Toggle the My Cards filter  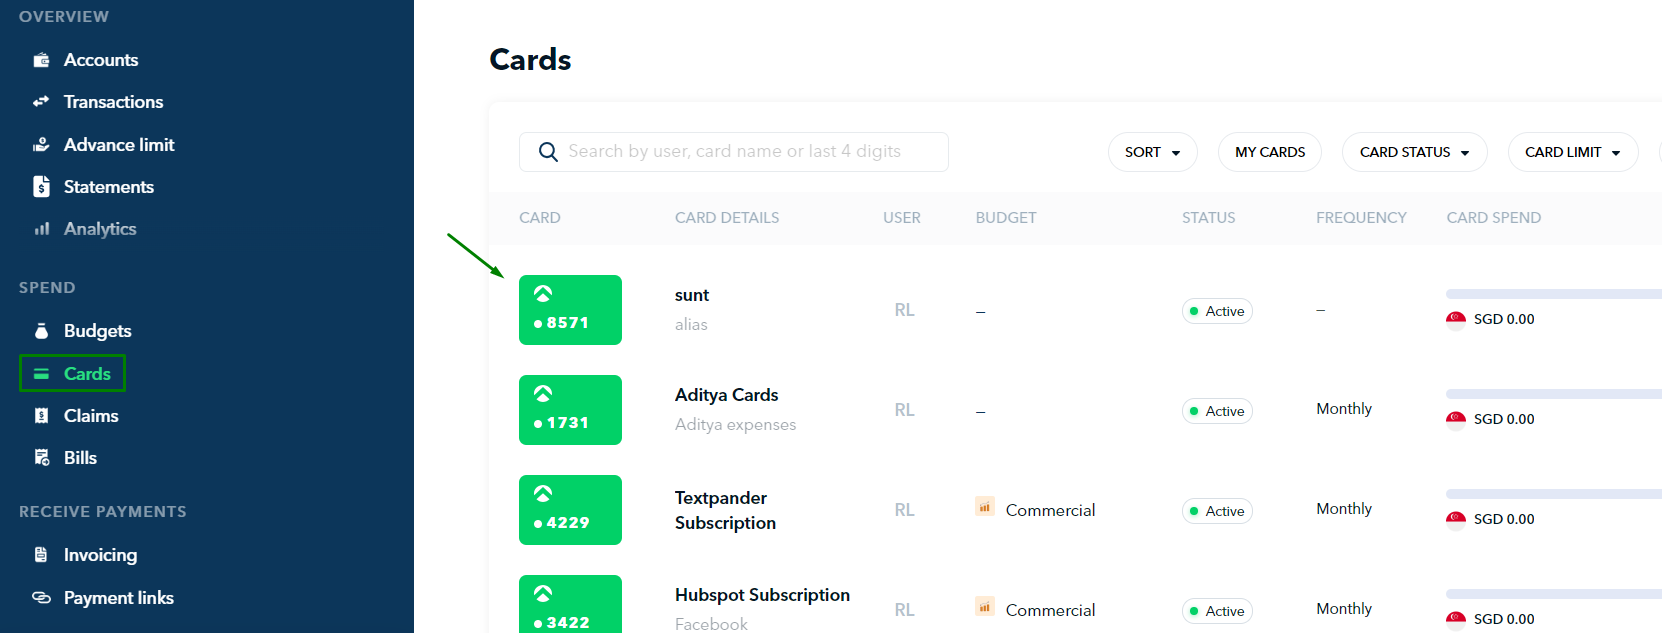1269,152
